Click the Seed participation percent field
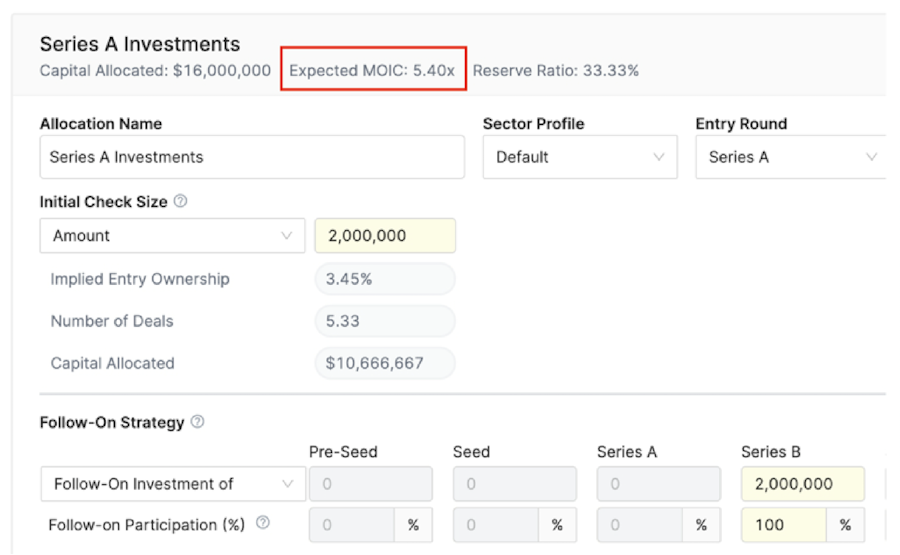This screenshot has width=900, height=555. coord(495,525)
